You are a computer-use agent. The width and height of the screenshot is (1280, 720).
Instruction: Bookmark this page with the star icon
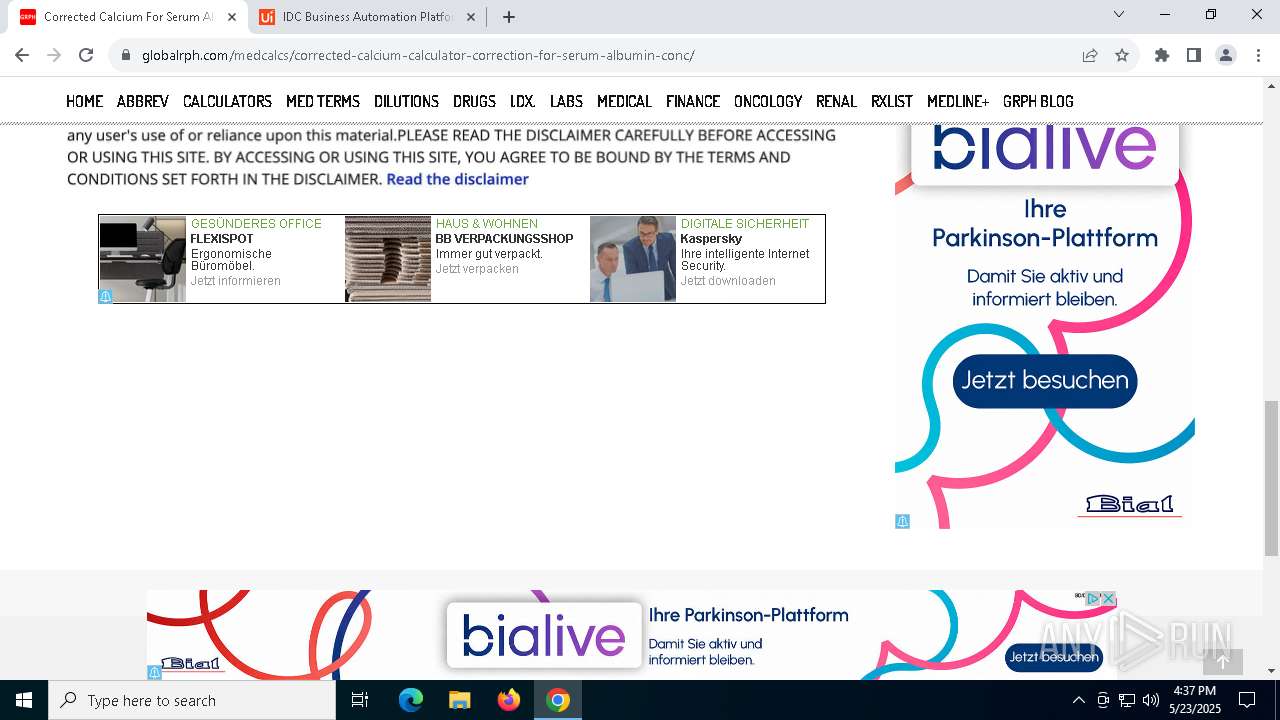(1122, 55)
